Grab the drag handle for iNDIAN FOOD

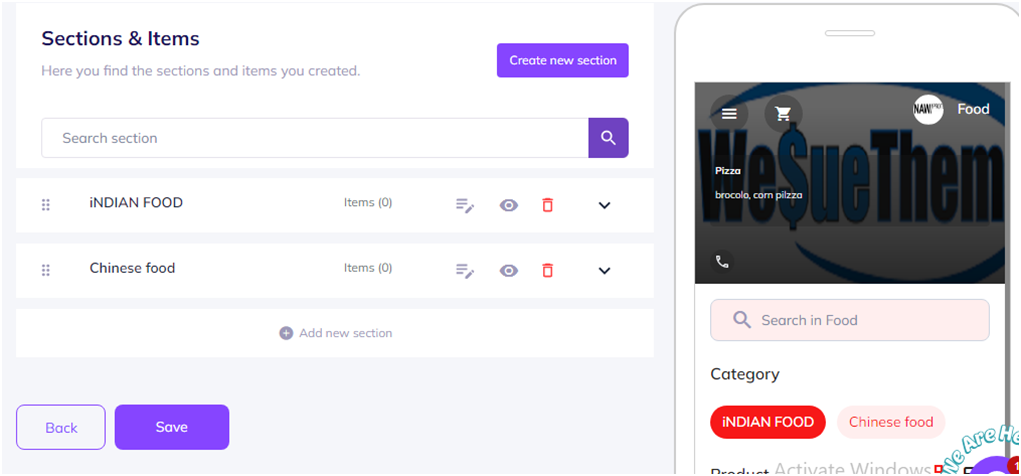click(x=46, y=205)
